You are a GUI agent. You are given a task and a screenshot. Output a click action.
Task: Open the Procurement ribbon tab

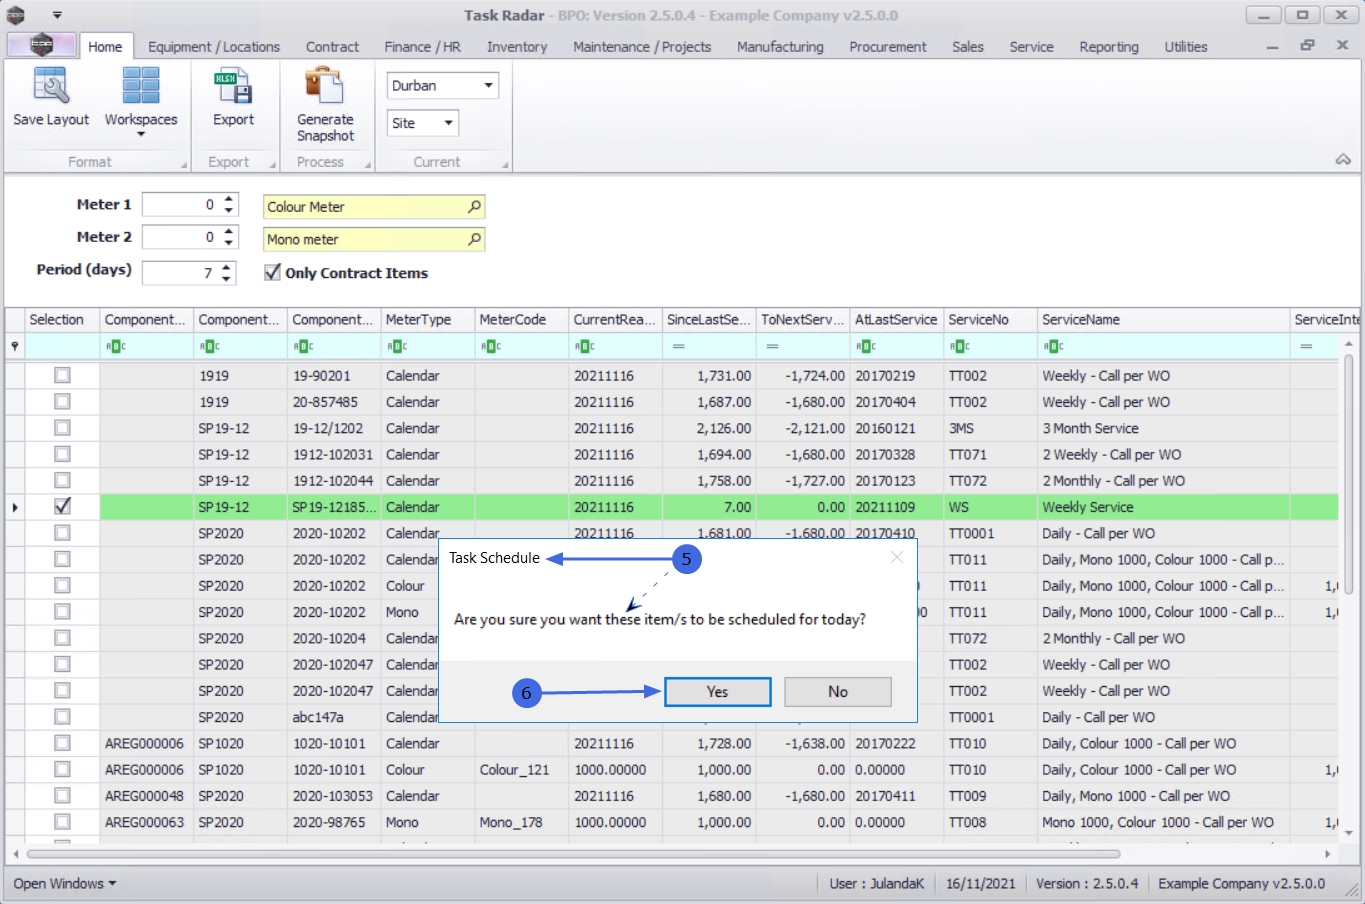pyautogui.click(x=887, y=47)
